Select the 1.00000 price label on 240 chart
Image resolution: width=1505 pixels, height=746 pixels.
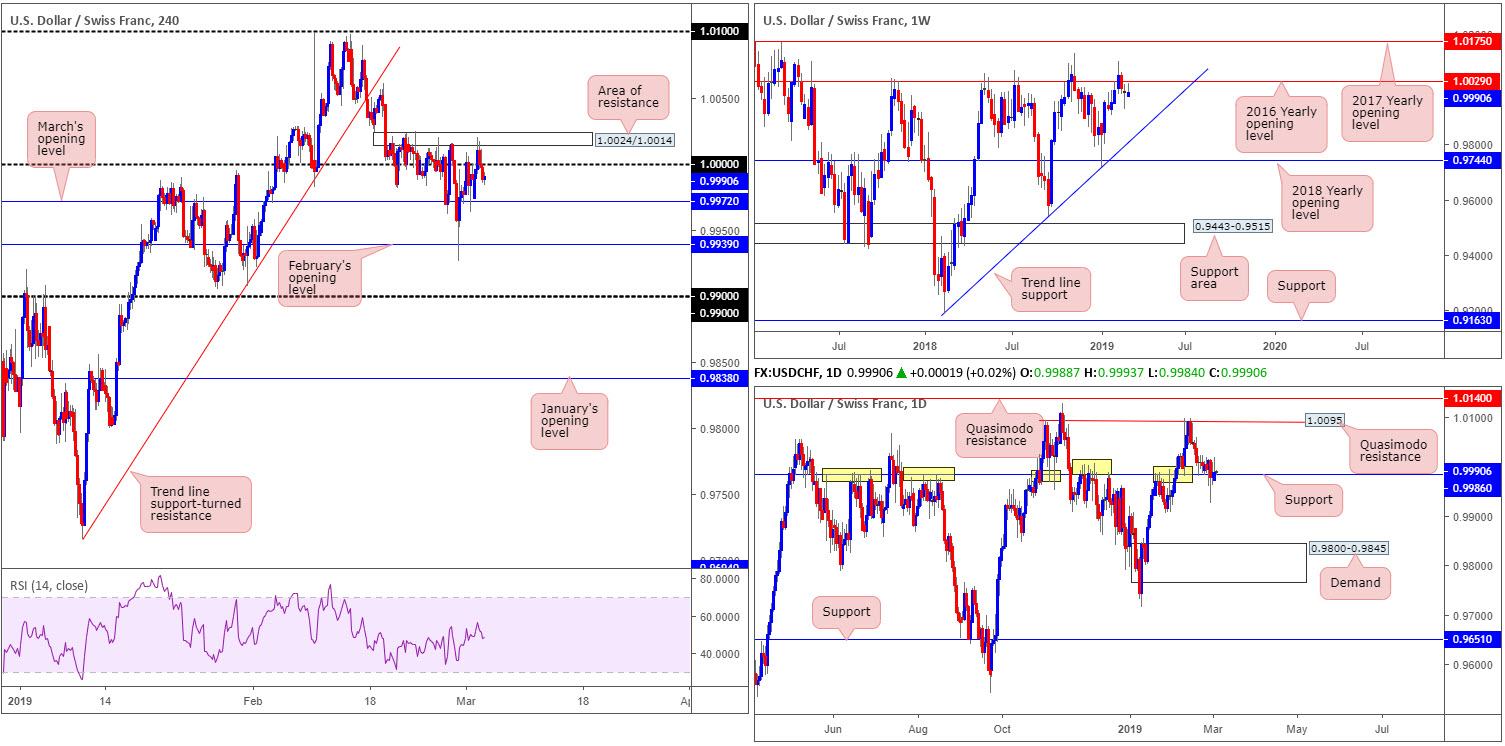point(720,164)
